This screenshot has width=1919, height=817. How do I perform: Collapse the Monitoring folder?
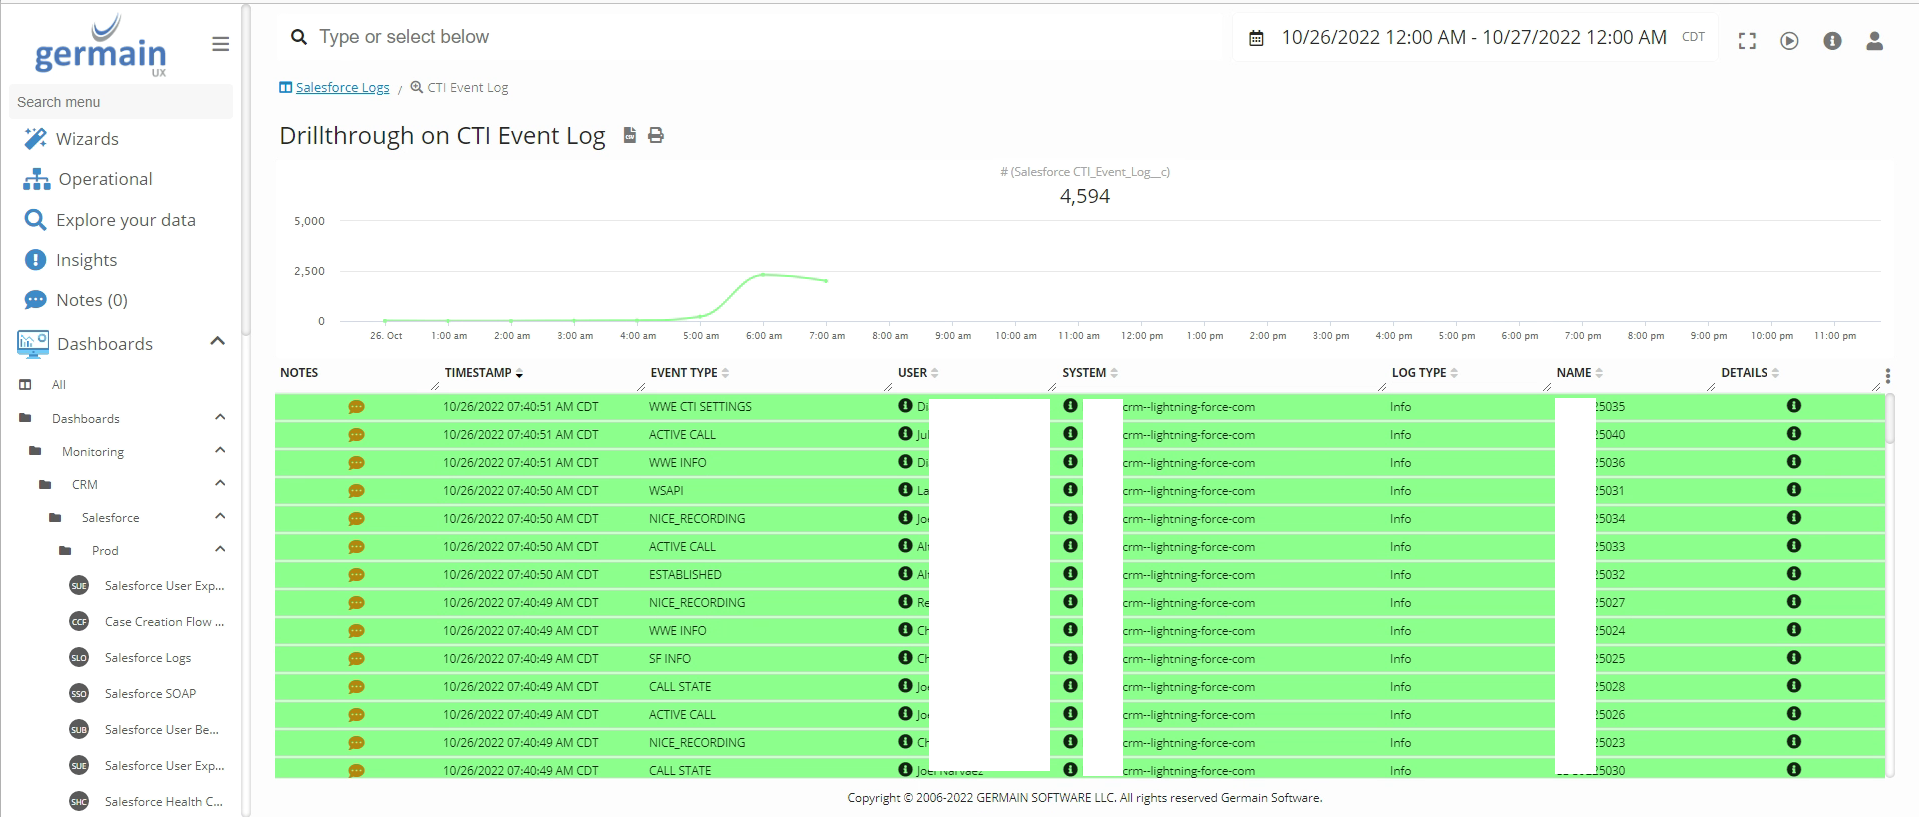[220, 451]
